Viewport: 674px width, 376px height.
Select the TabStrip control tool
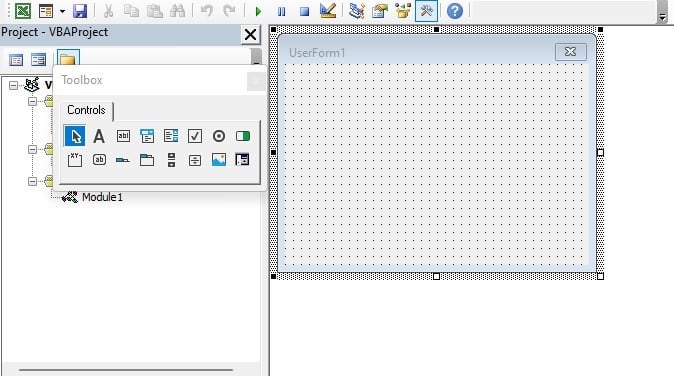[x=123, y=160]
